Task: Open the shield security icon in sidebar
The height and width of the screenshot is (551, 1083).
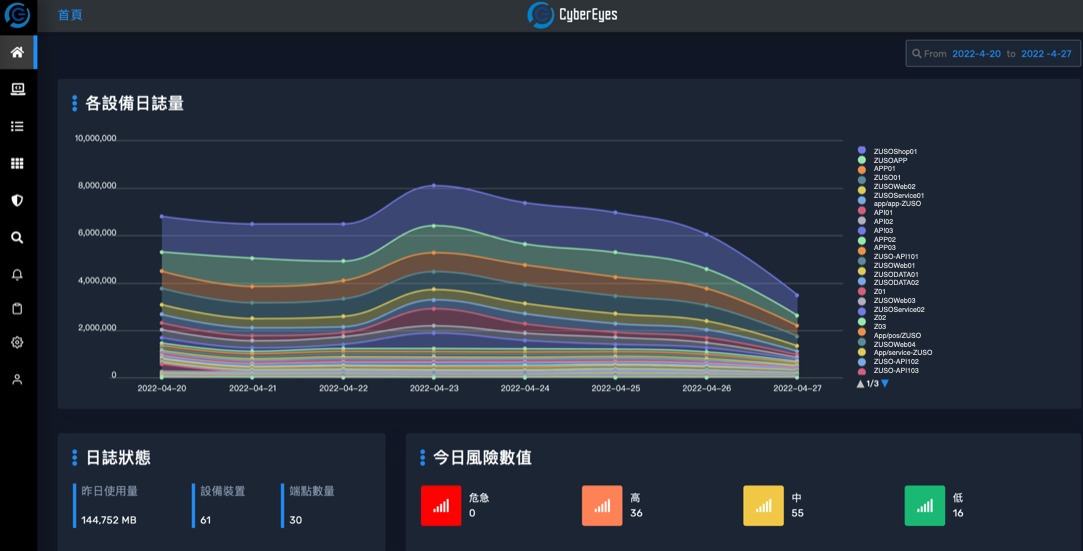Action: 17,200
